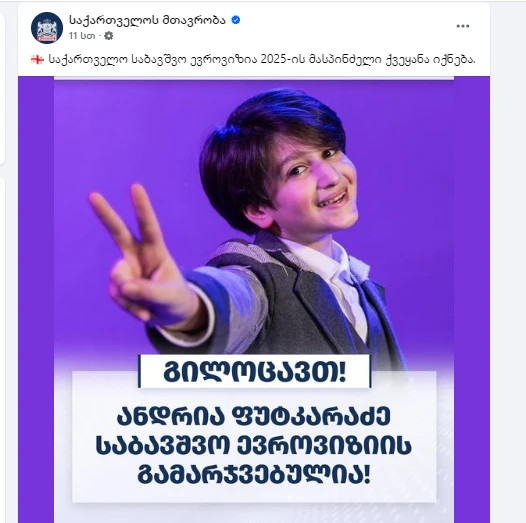Image resolution: width=526 pixels, height=523 pixels.
Task: Click the name ანდრია ფუტკარაძე on the image
Action: 254,416
